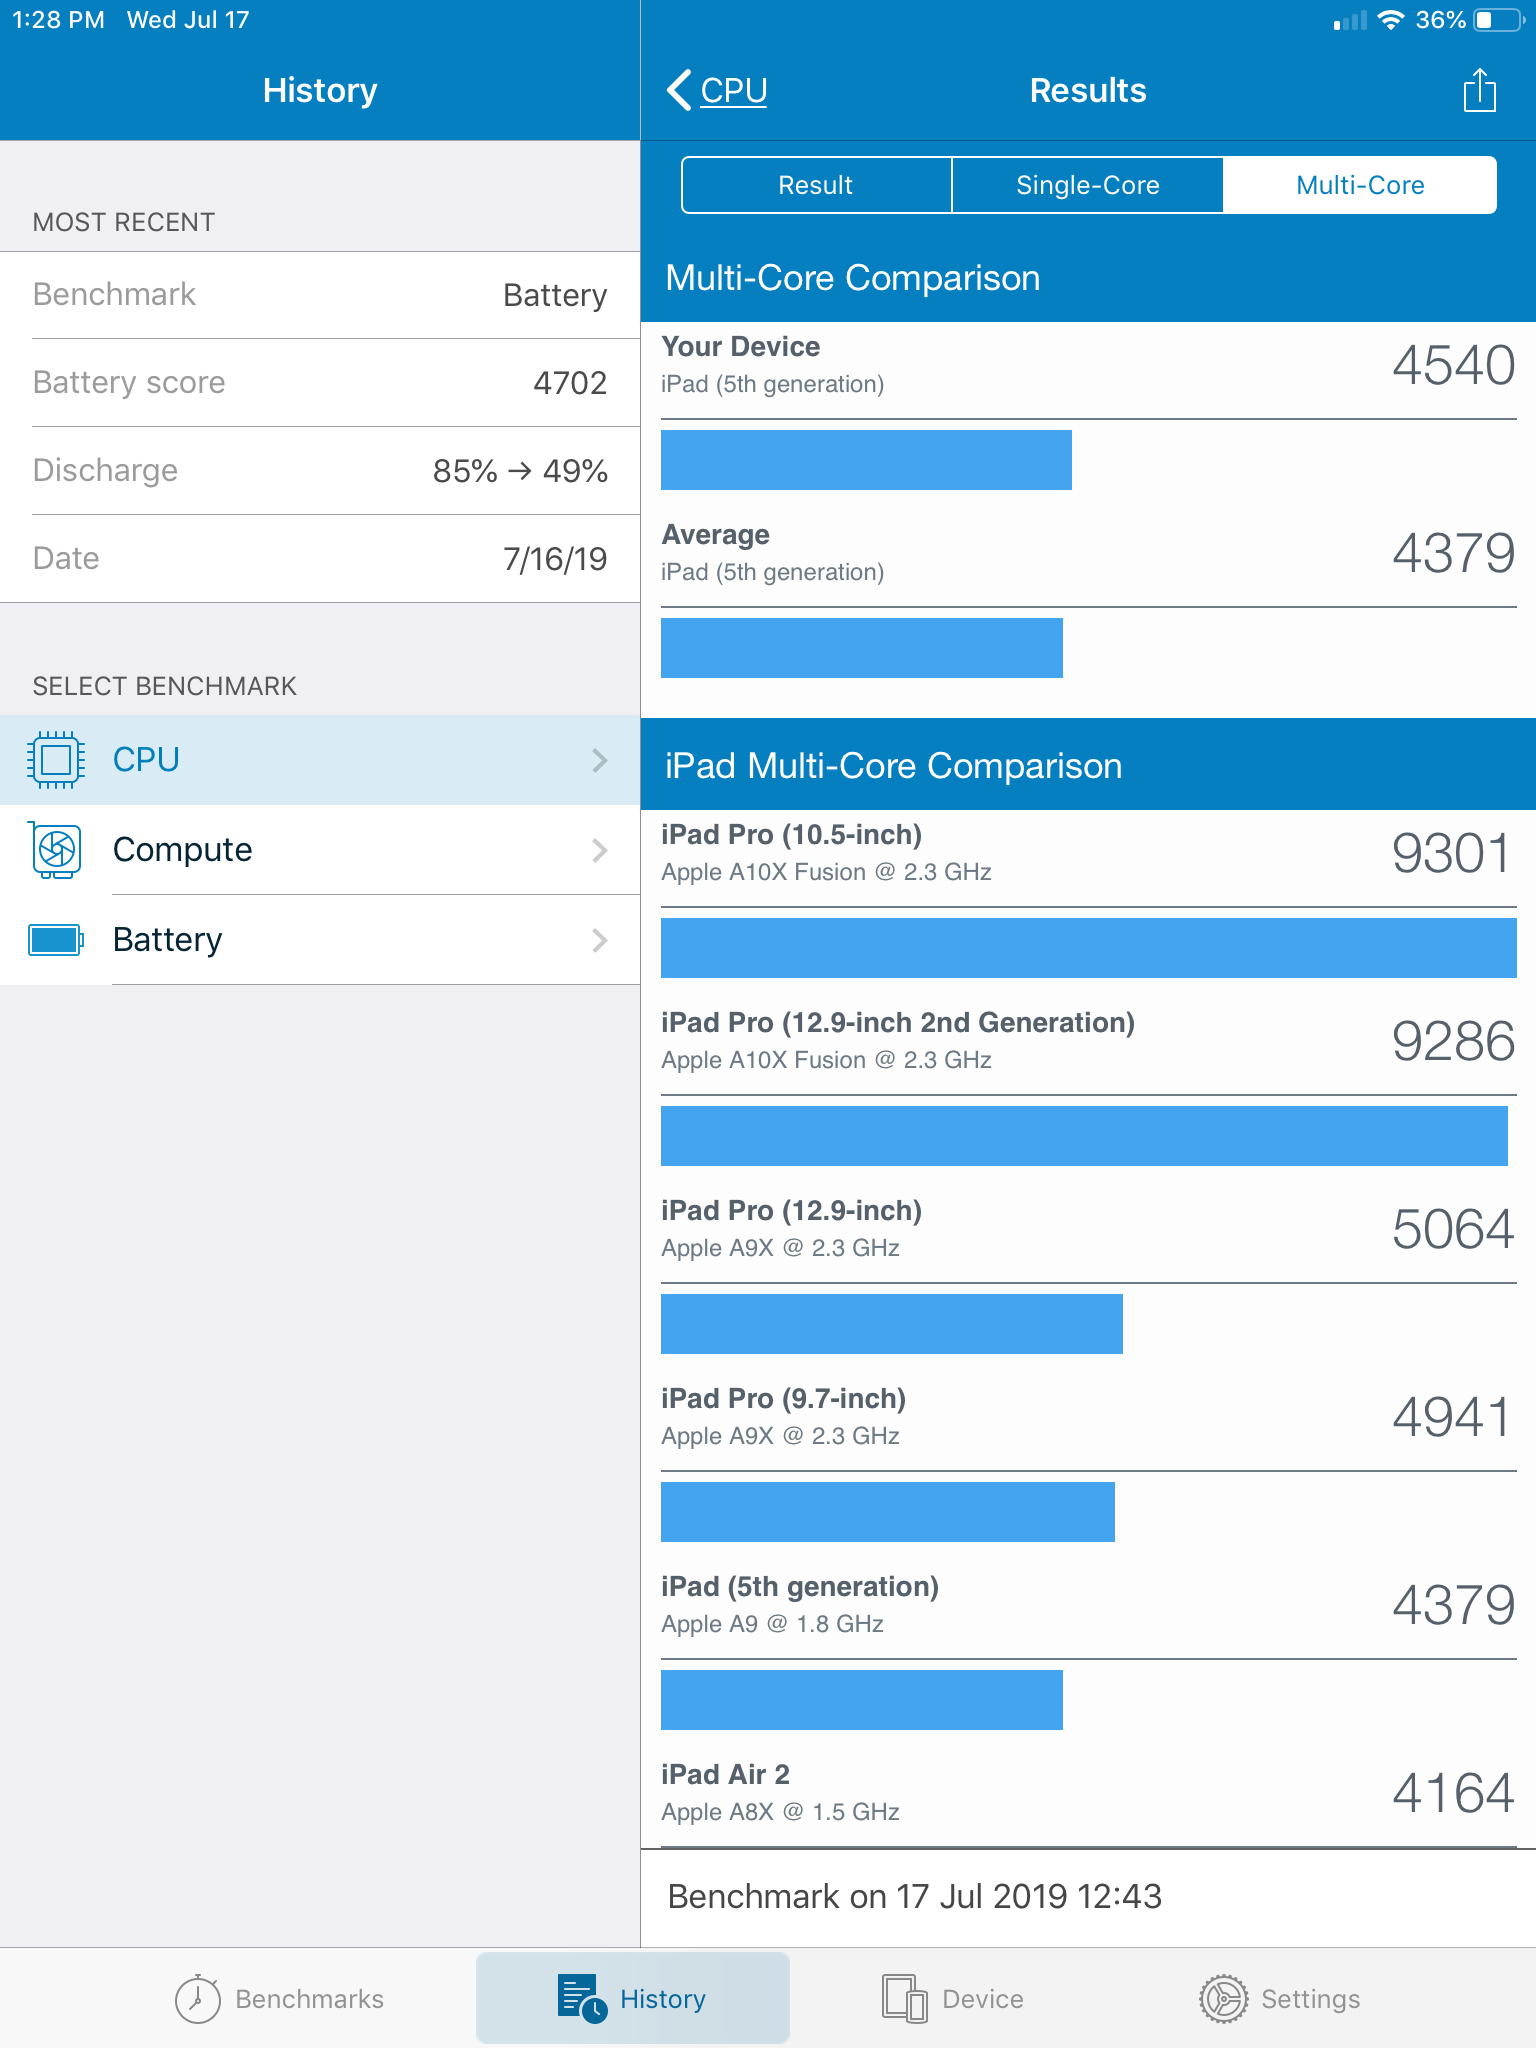1536x2048 pixels.
Task: Tap the CPU back link text
Action: [x=734, y=90]
